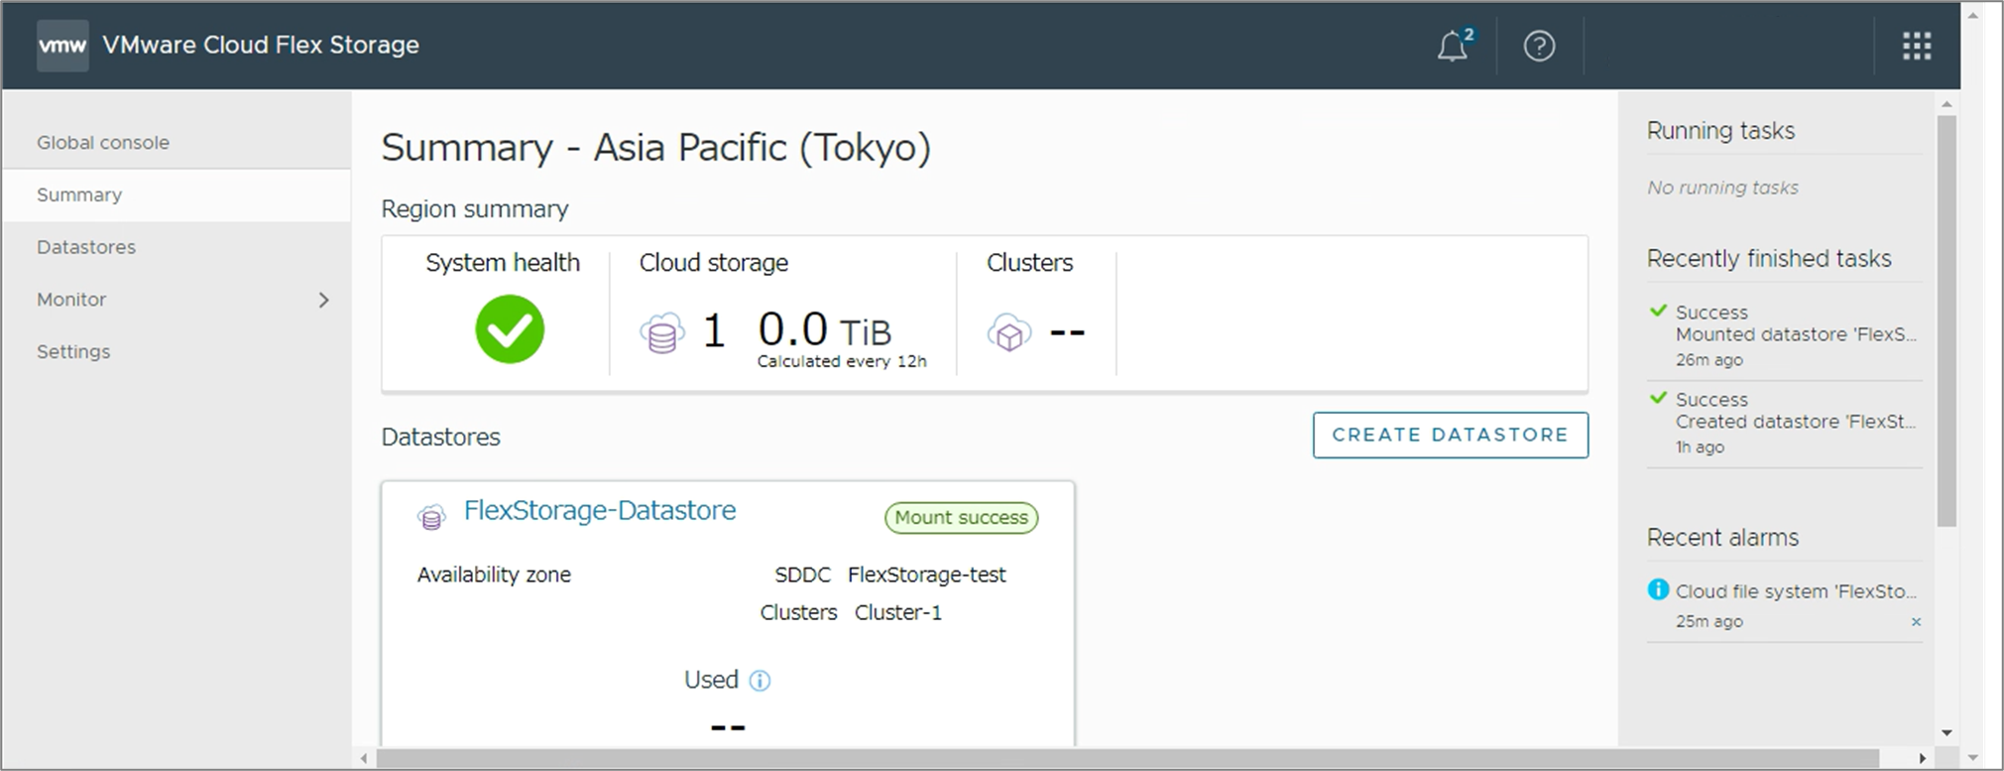Click the 'Calculated every 12h' text
The height and width of the screenshot is (771, 2004).
pos(842,361)
